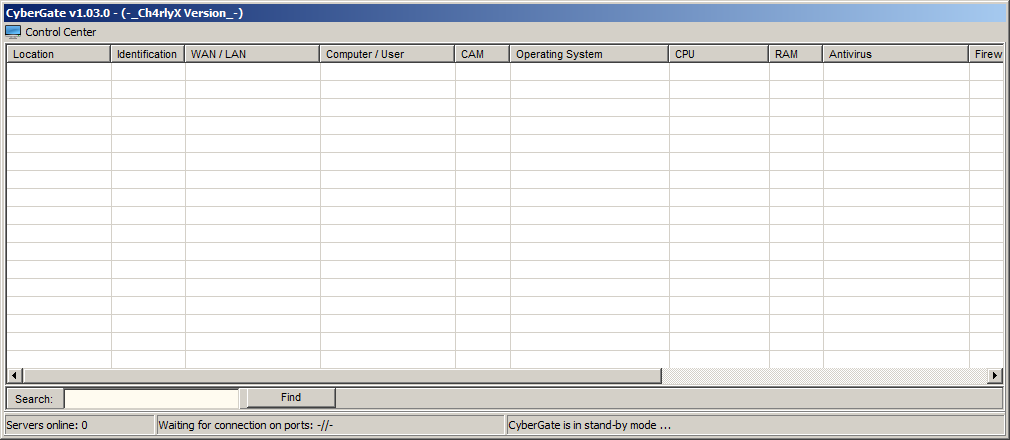Image resolution: width=1010 pixels, height=440 pixels.
Task: Sort the list by CAM column
Action: (482, 54)
